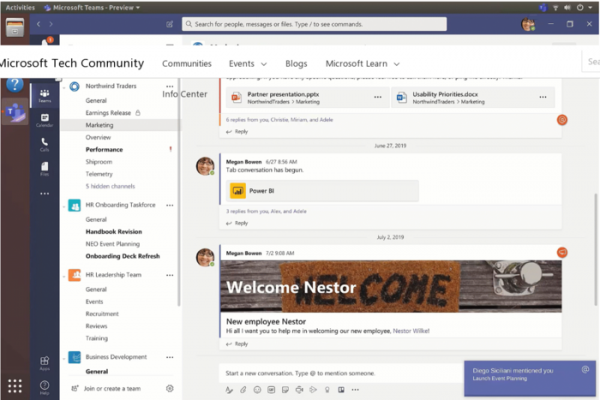Open the Files section icon
This screenshot has width=600, height=400.
point(45,170)
